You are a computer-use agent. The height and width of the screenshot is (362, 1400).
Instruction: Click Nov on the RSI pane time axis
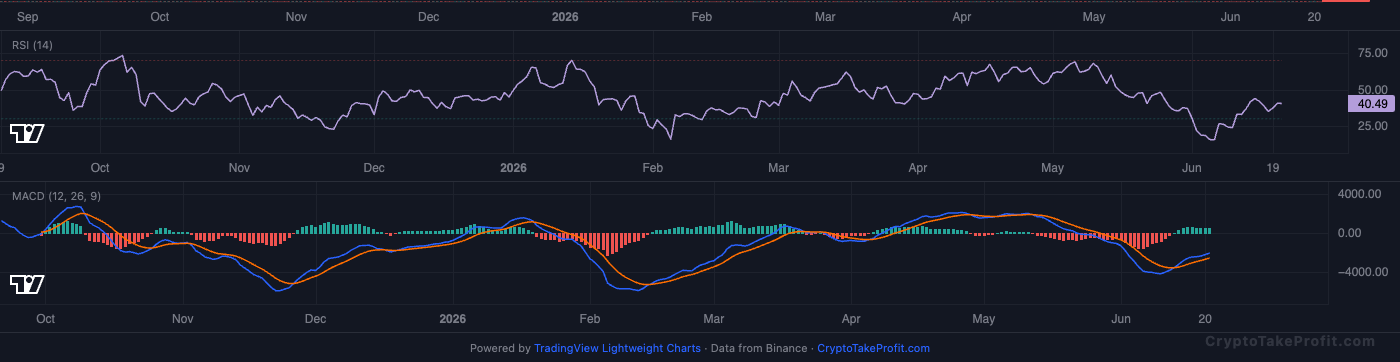238,168
